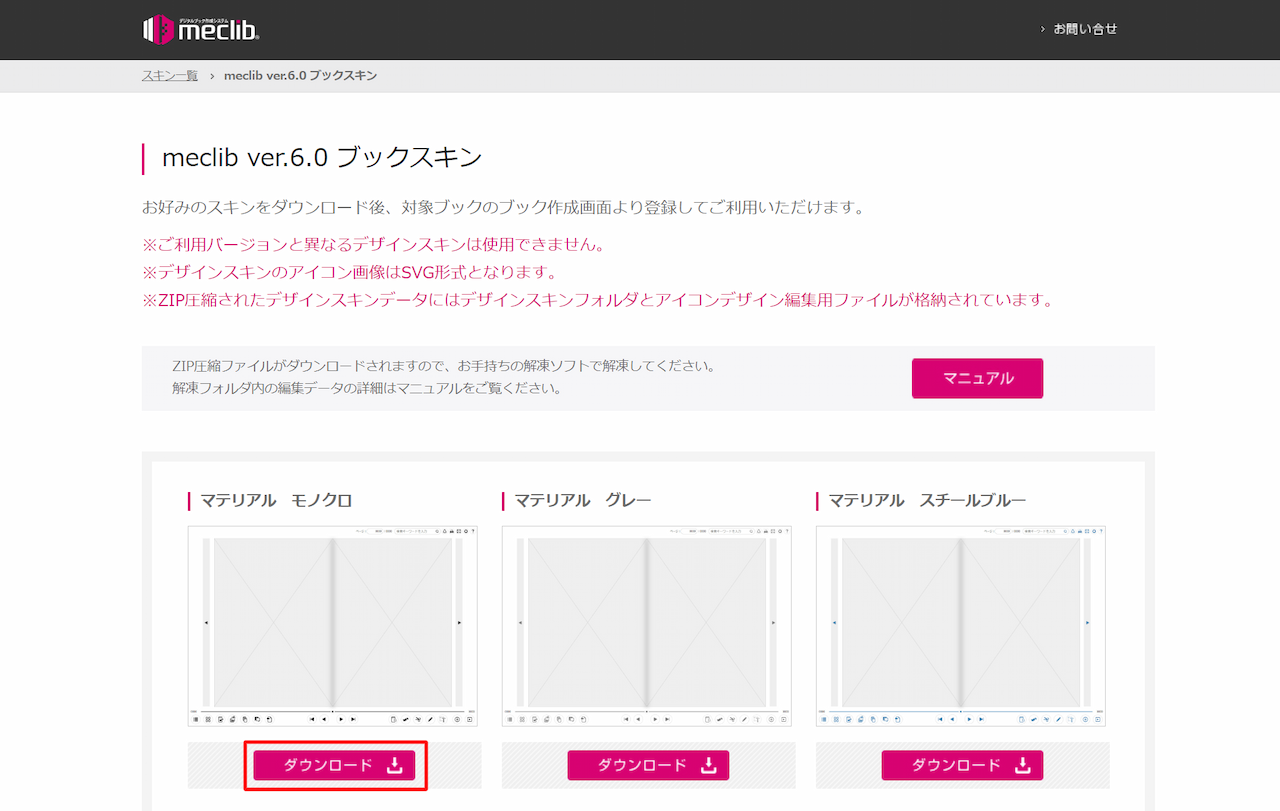The width and height of the screenshot is (1280, 811).
Task: Click download arrow icon on グレー button
Action: (709, 766)
